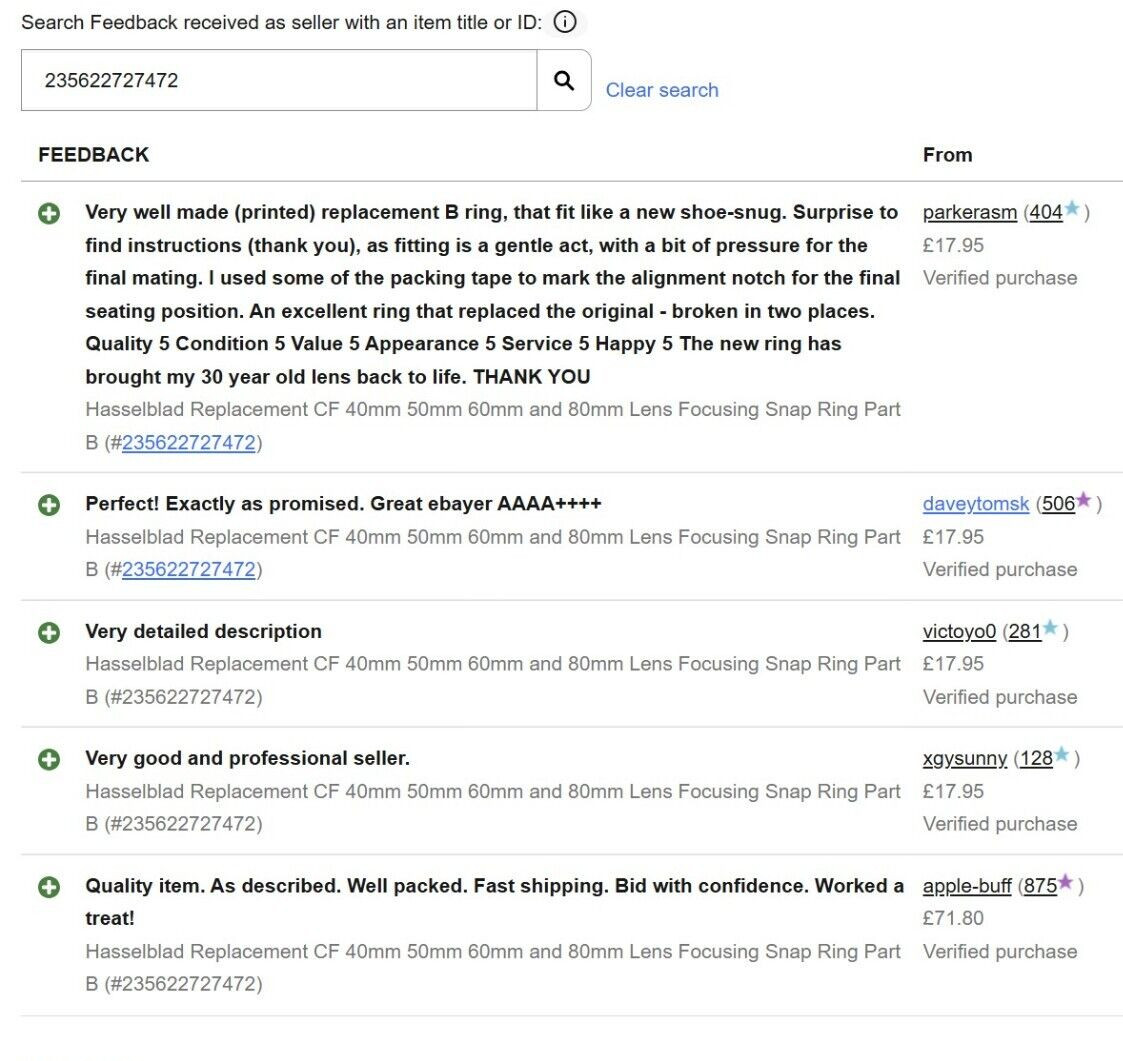
Task: Open xgysunny's profile link
Action: click(x=964, y=758)
